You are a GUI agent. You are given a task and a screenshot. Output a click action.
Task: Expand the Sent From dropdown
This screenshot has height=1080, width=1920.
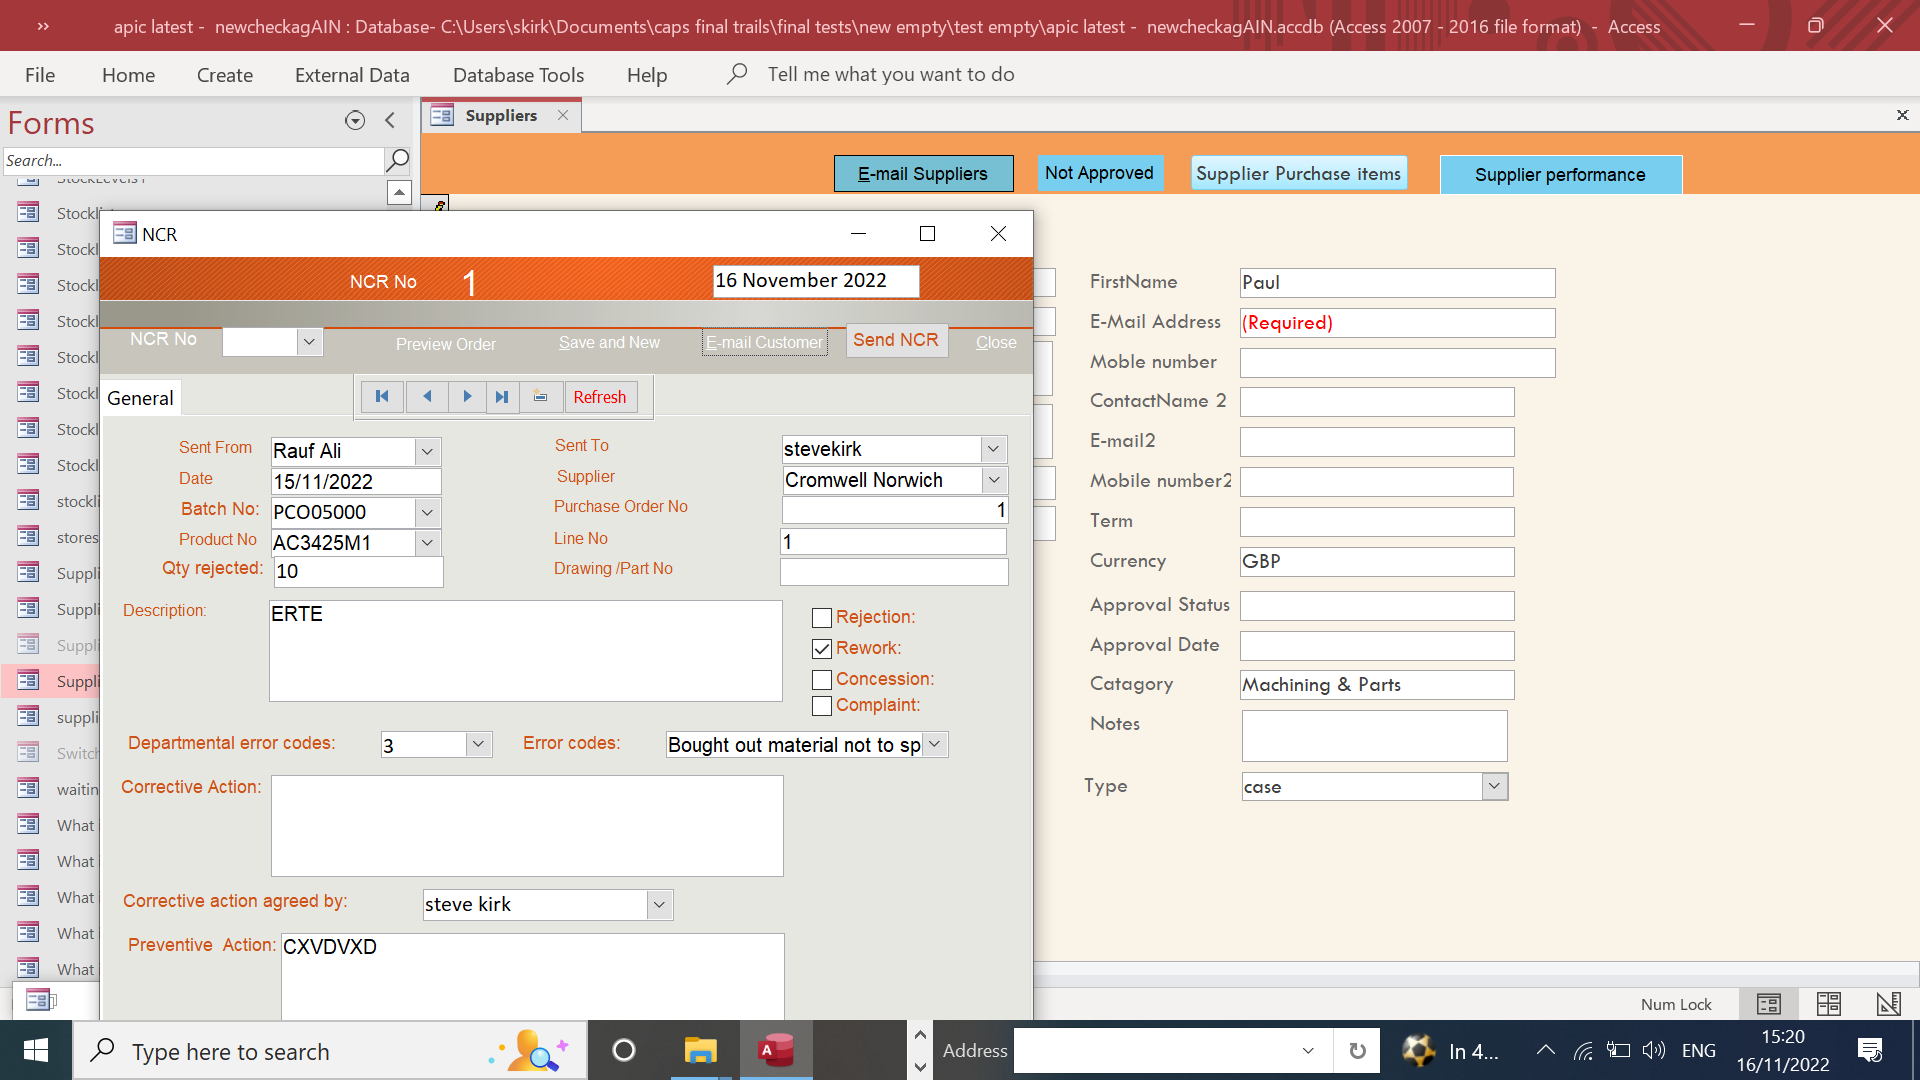click(427, 452)
